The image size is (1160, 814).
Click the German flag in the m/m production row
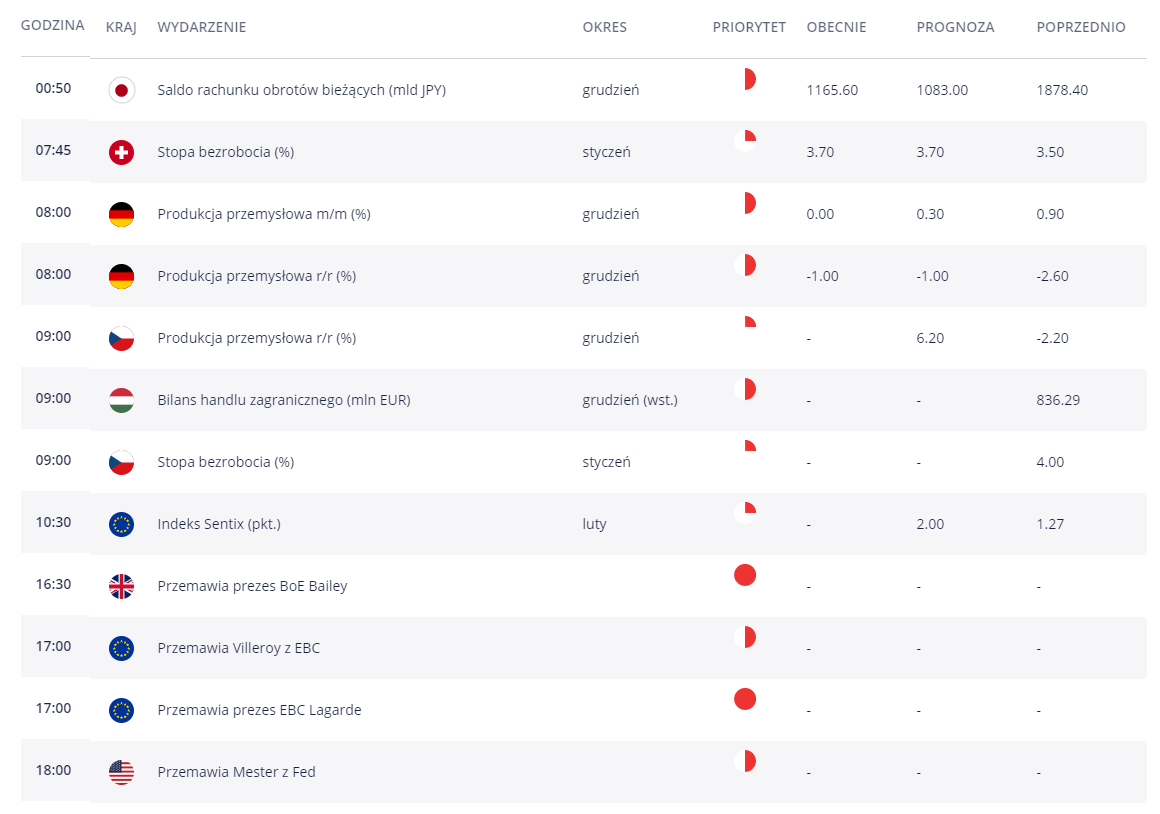pyautogui.click(x=121, y=214)
